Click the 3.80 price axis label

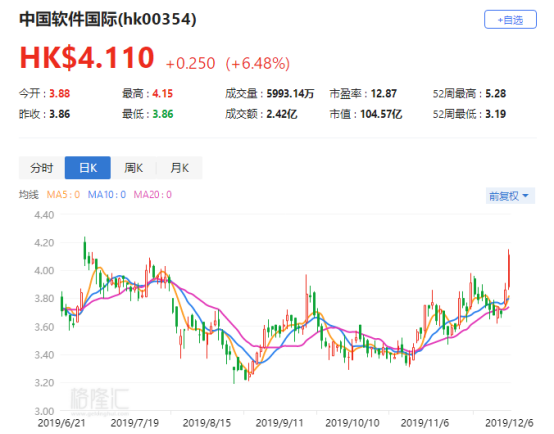(x=44, y=299)
